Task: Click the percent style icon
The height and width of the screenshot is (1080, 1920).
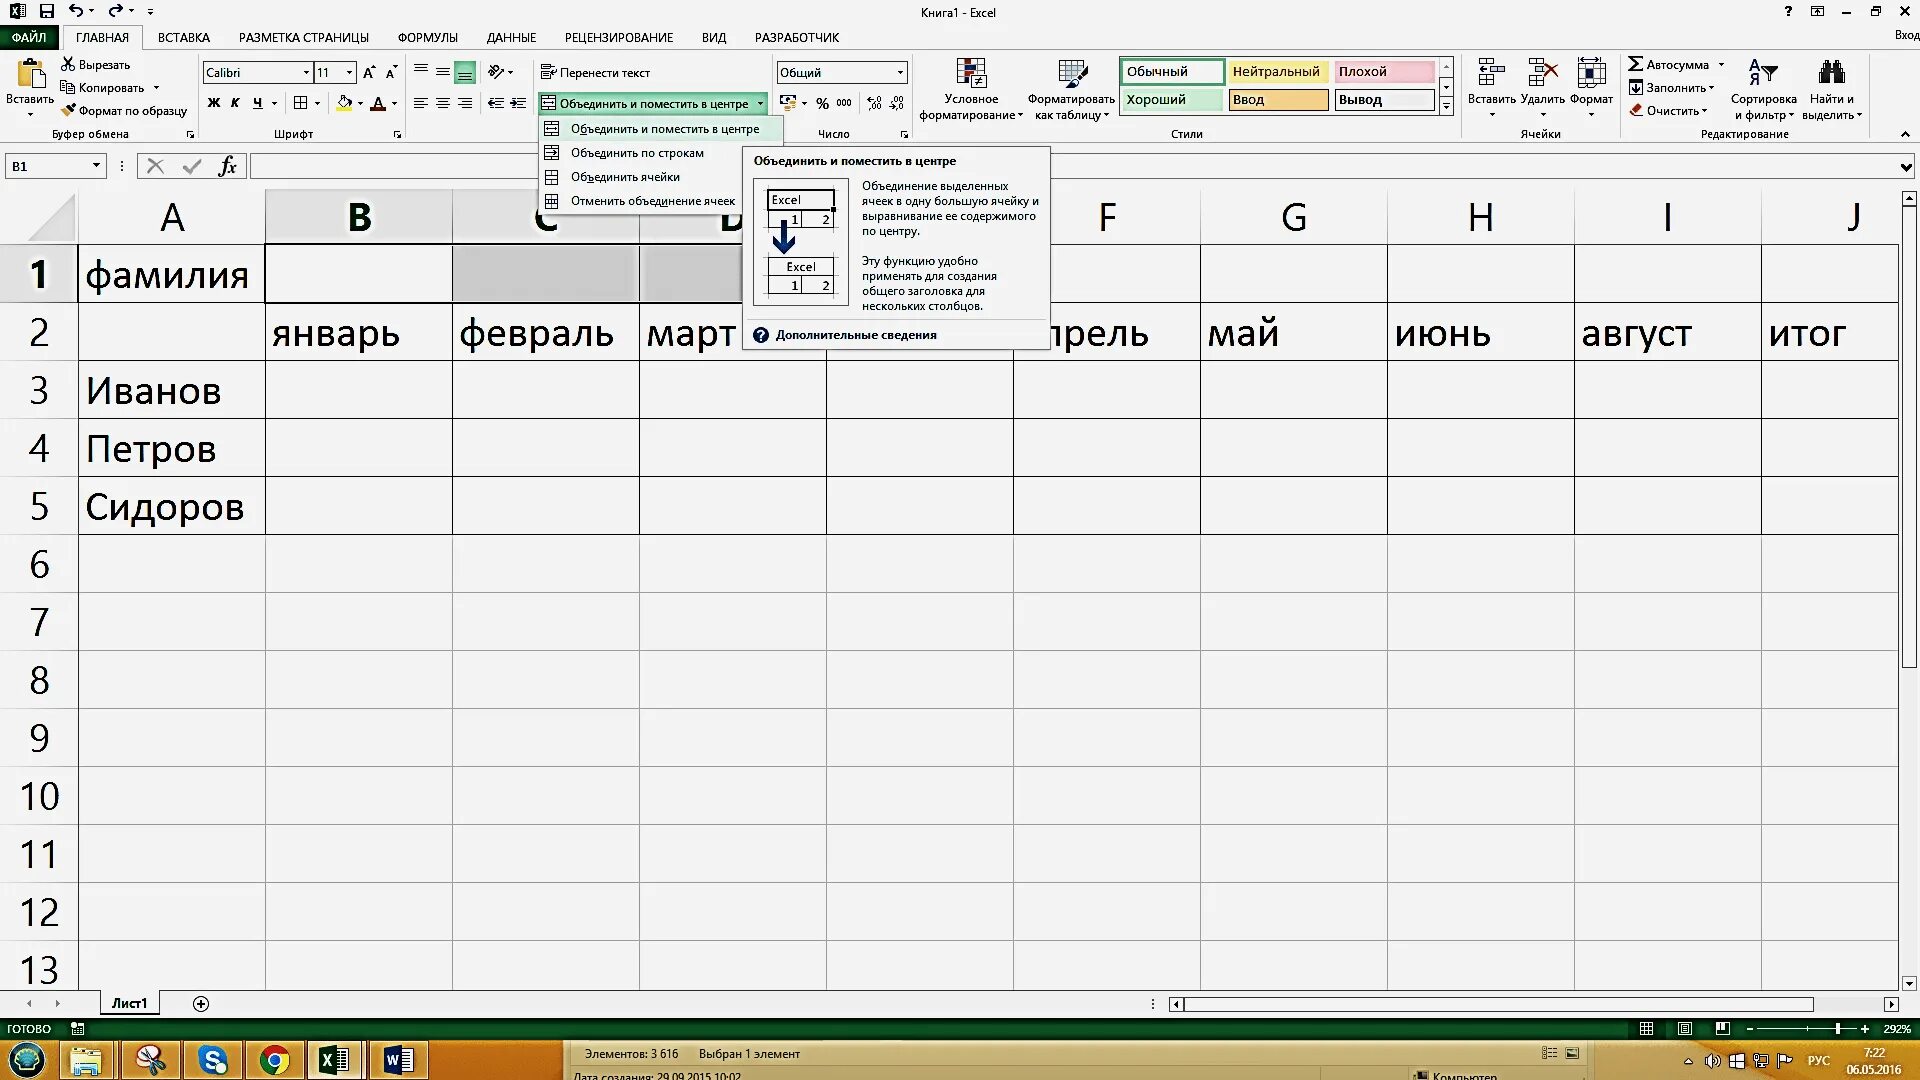Action: [x=822, y=103]
